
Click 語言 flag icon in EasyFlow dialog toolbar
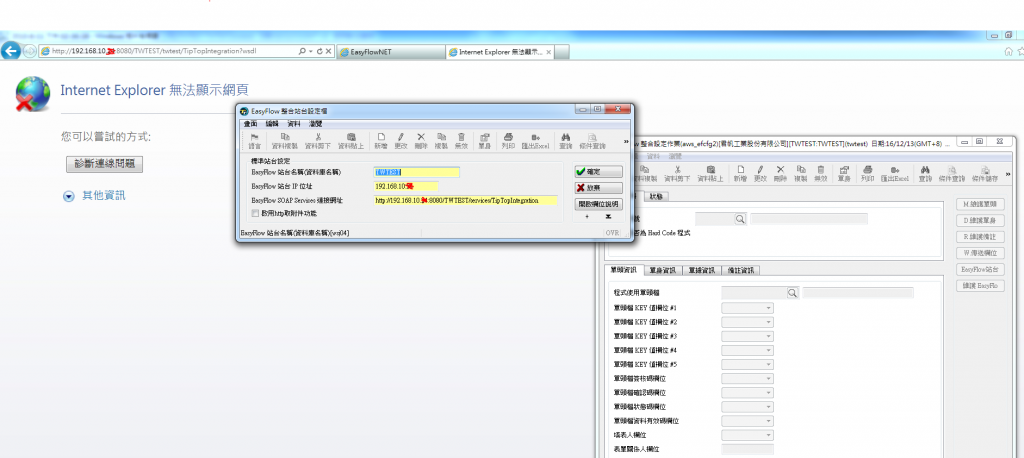pyautogui.click(x=255, y=140)
